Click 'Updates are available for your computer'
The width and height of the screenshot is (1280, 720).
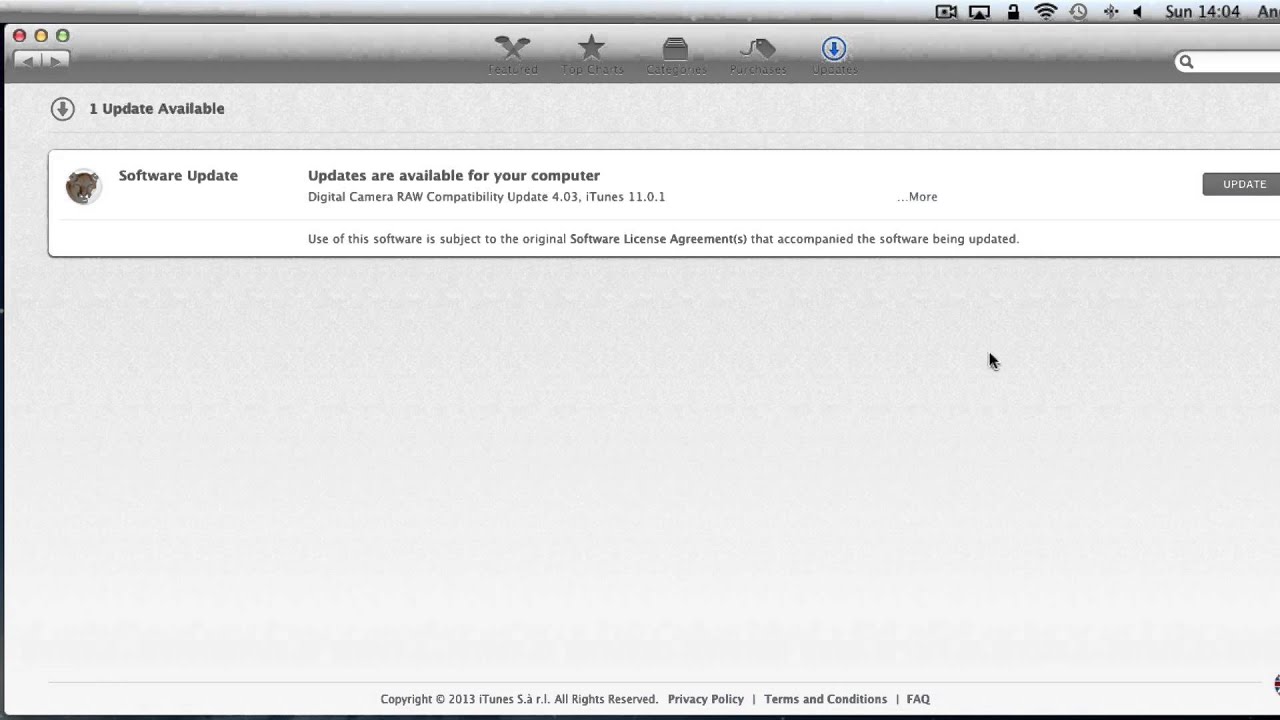click(454, 175)
